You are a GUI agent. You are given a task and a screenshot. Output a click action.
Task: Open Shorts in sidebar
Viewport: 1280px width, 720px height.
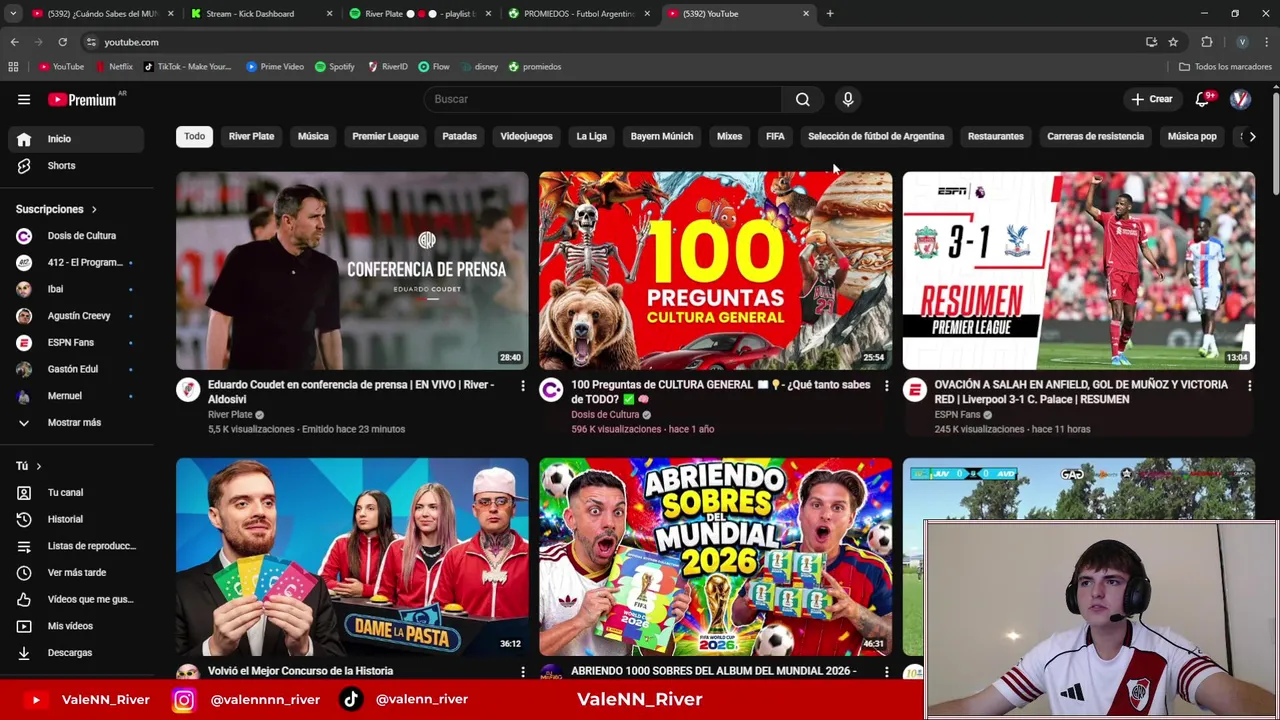coord(76,165)
